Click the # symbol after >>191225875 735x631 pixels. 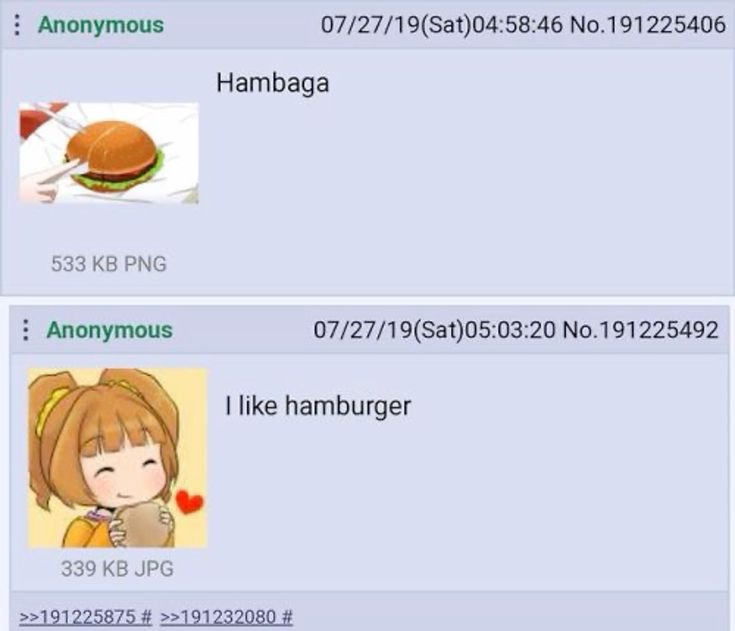coord(146,617)
